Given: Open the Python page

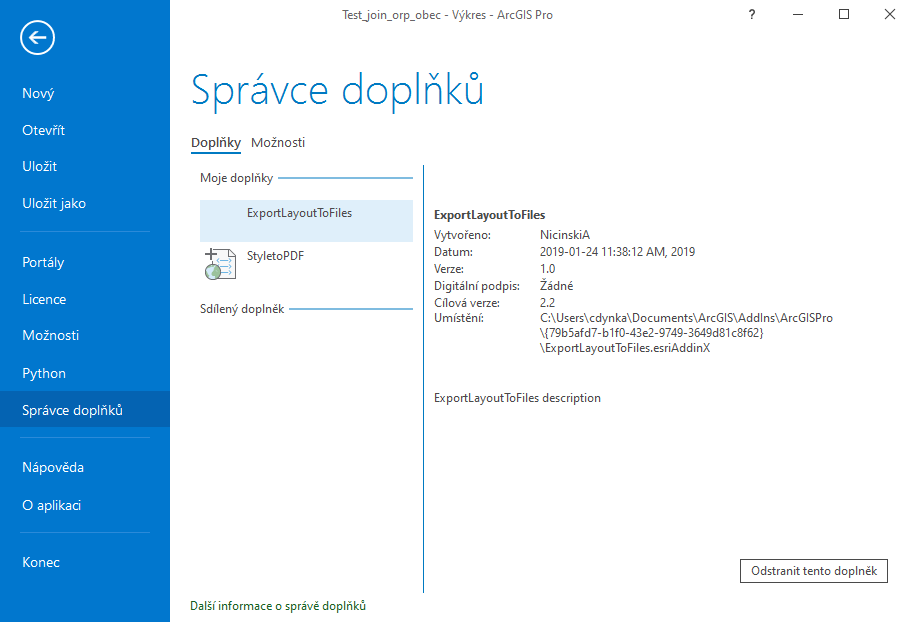Looking at the screenshot, I should pyautogui.click(x=44, y=373).
